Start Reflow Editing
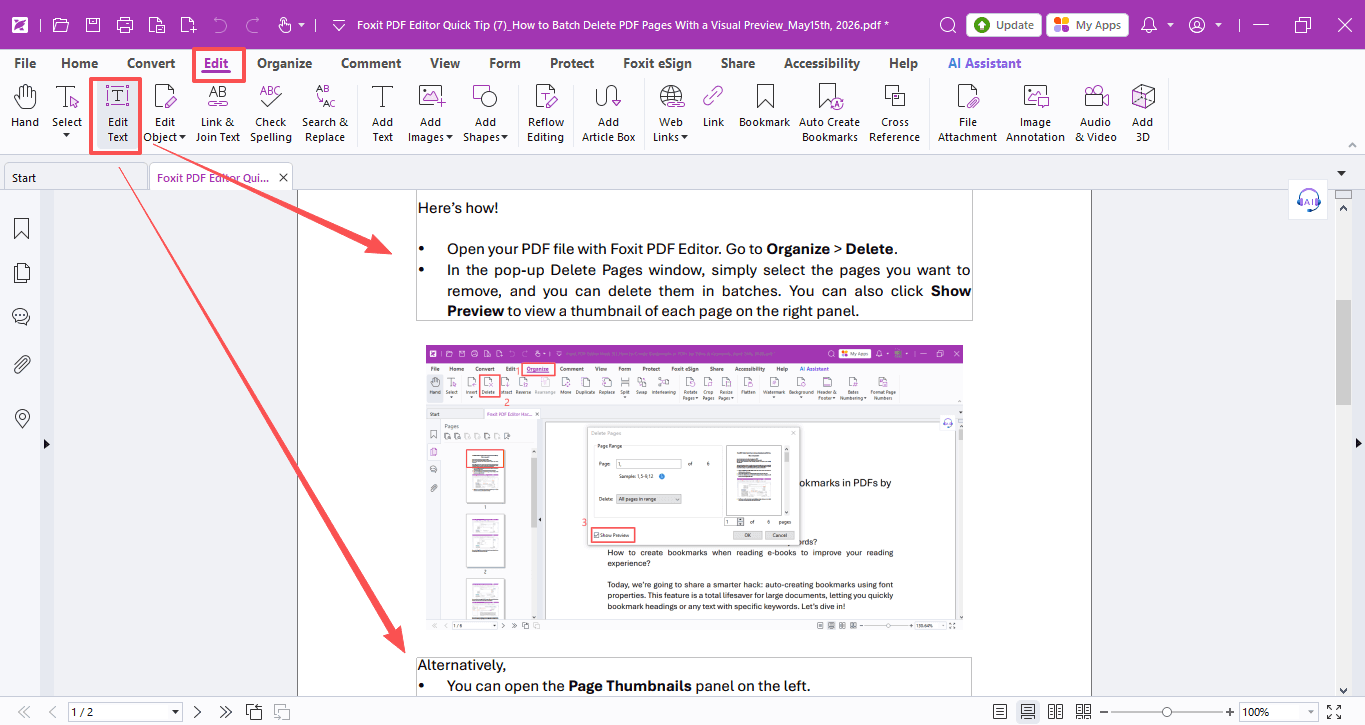 (546, 114)
